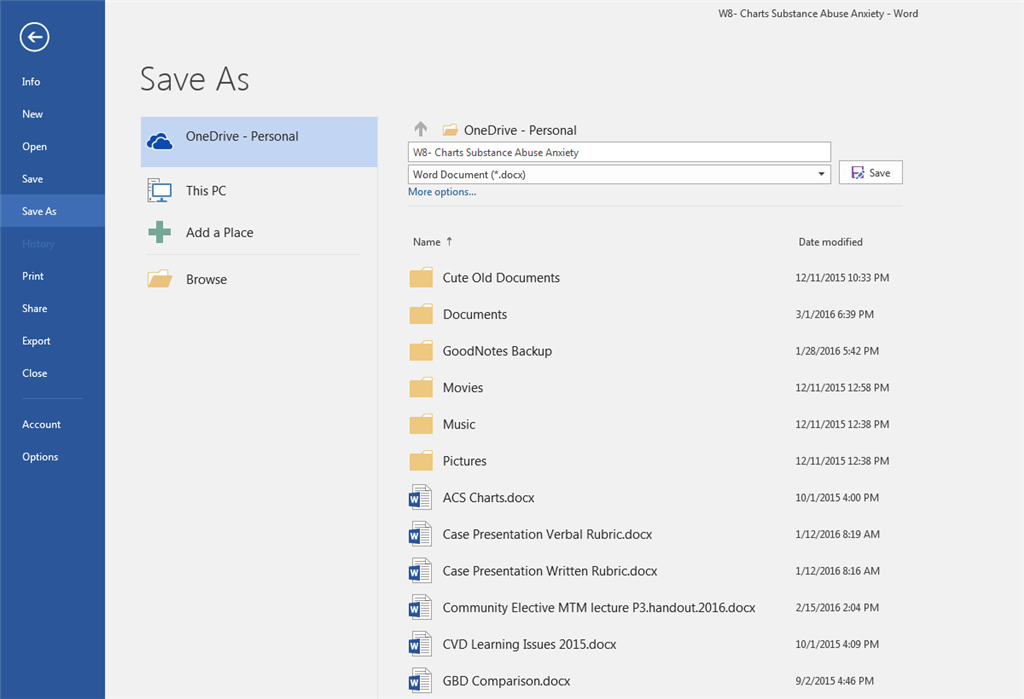Select New in the backstage menu
1024x699 pixels.
pyautogui.click(x=52, y=114)
